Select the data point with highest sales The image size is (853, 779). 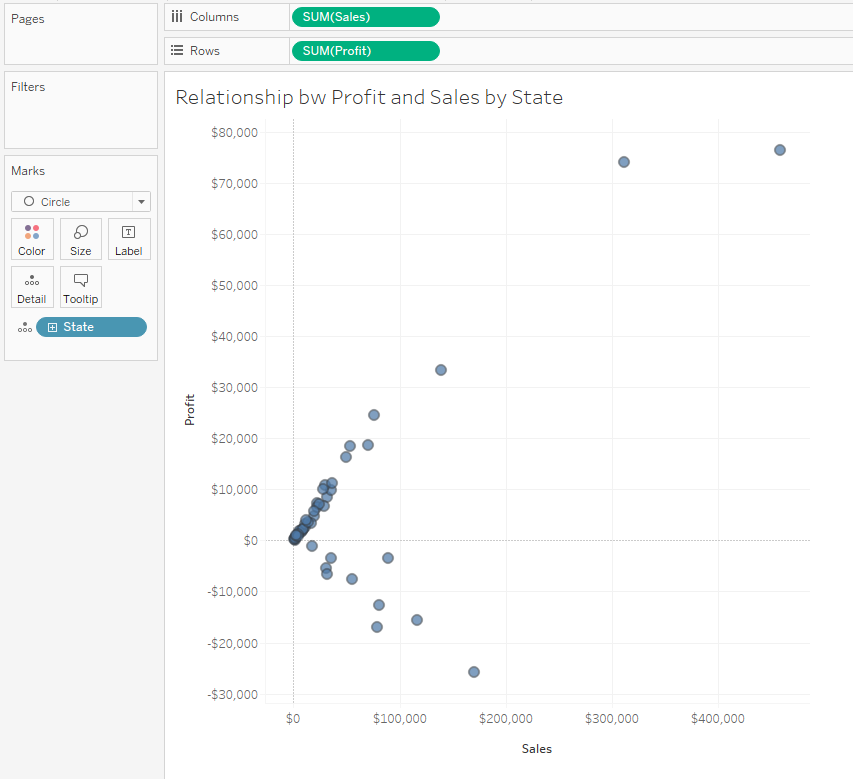(x=779, y=150)
